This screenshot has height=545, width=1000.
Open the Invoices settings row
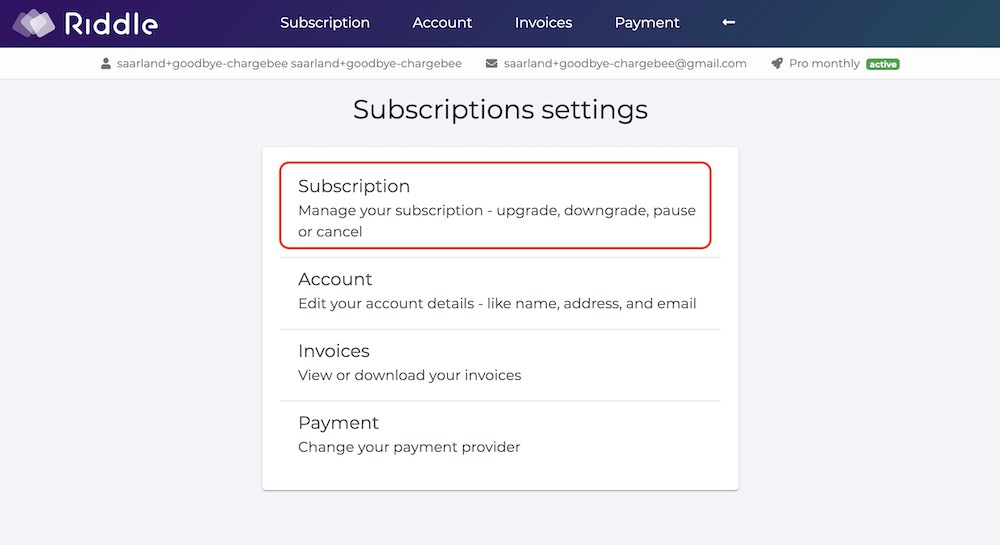(500, 365)
